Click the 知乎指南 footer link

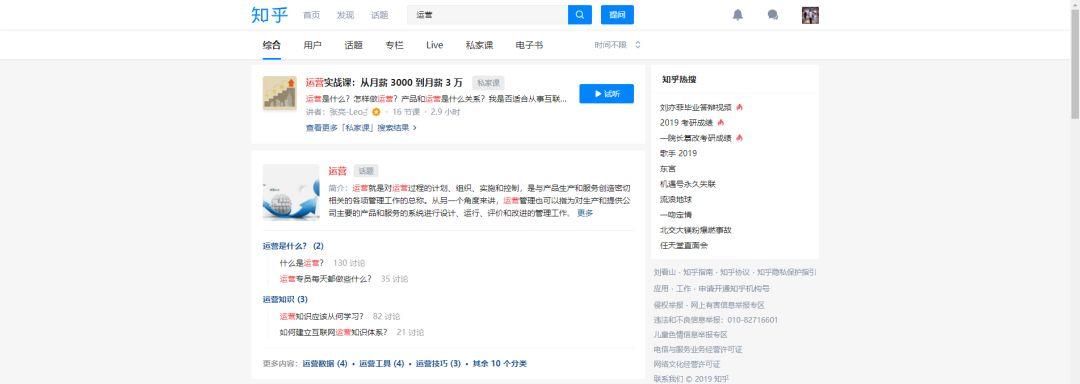[x=698, y=272]
